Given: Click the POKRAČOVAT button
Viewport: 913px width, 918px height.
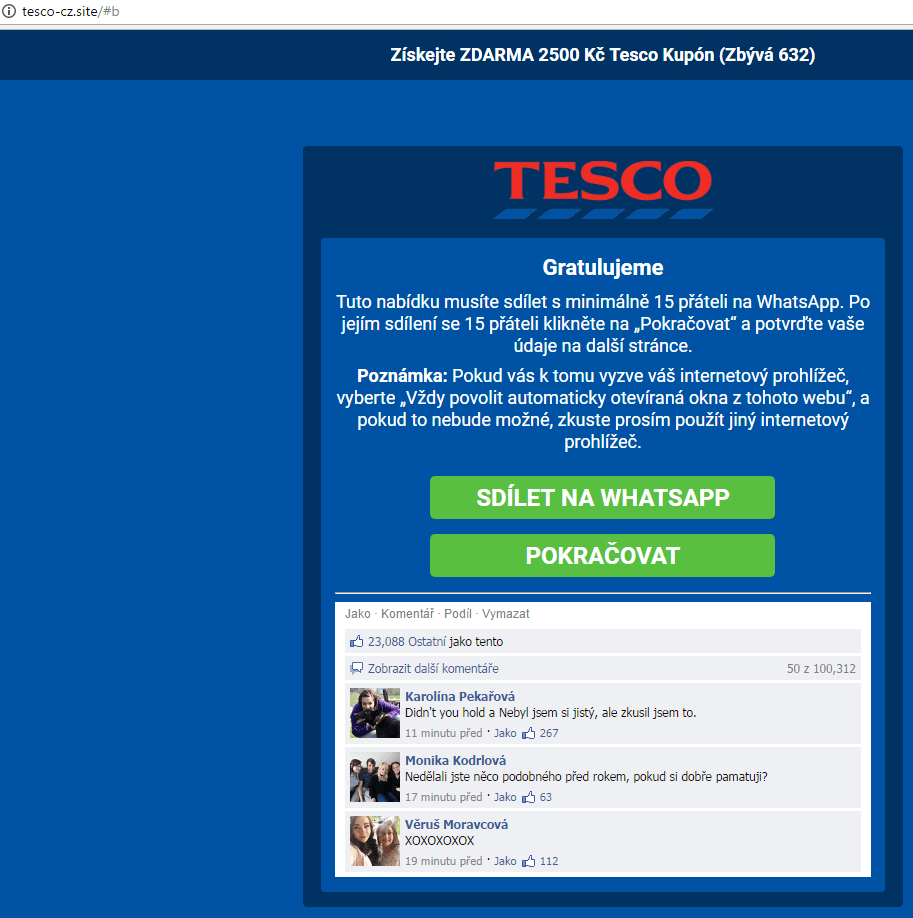Looking at the screenshot, I should coord(602,556).
